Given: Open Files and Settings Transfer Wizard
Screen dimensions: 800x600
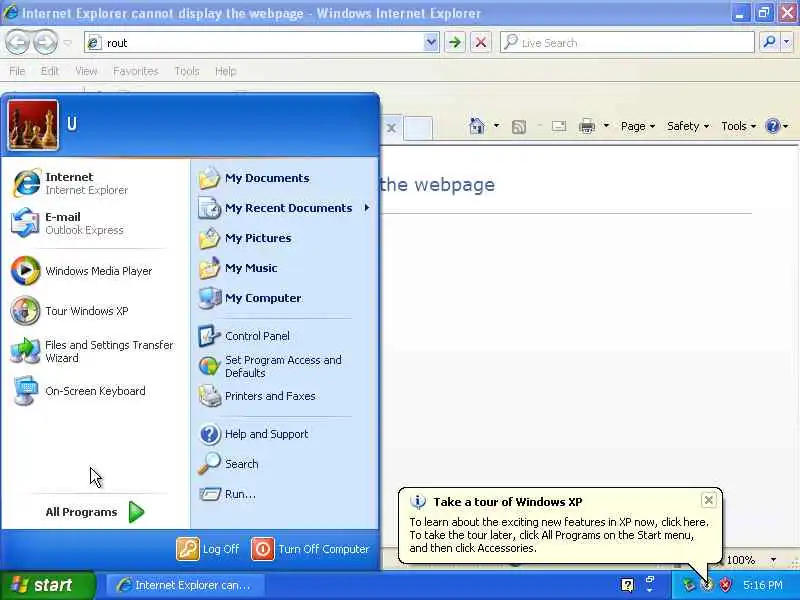Looking at the screenshot, I should [x=94, y=351].
